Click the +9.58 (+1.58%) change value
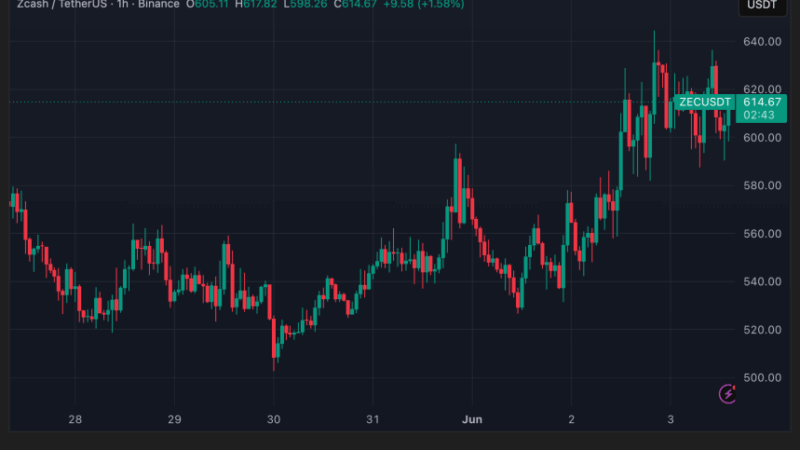Image resolution: width=800 pixels, height=450 pixels. tap(424, 5)
